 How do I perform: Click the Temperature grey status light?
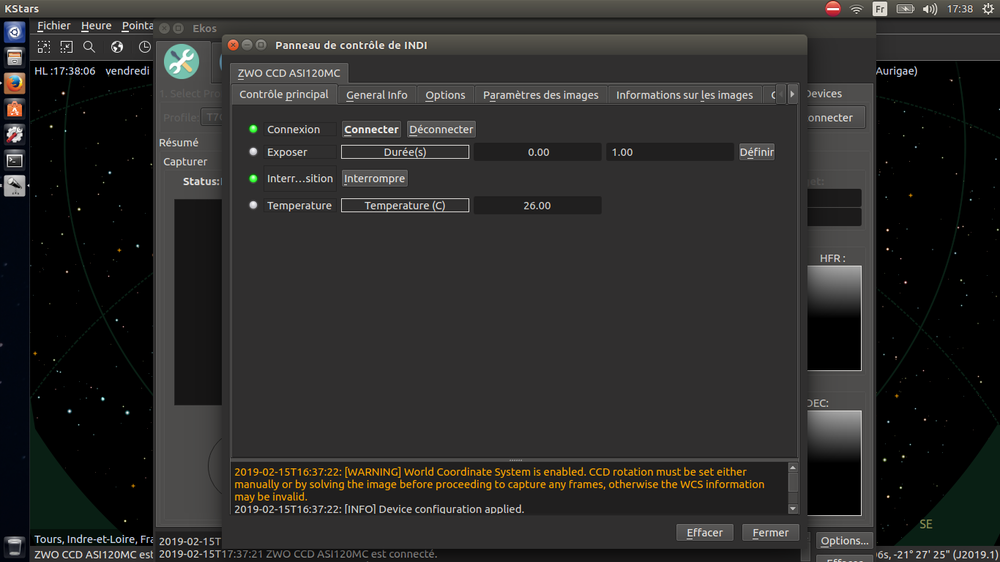pos(253,205)
